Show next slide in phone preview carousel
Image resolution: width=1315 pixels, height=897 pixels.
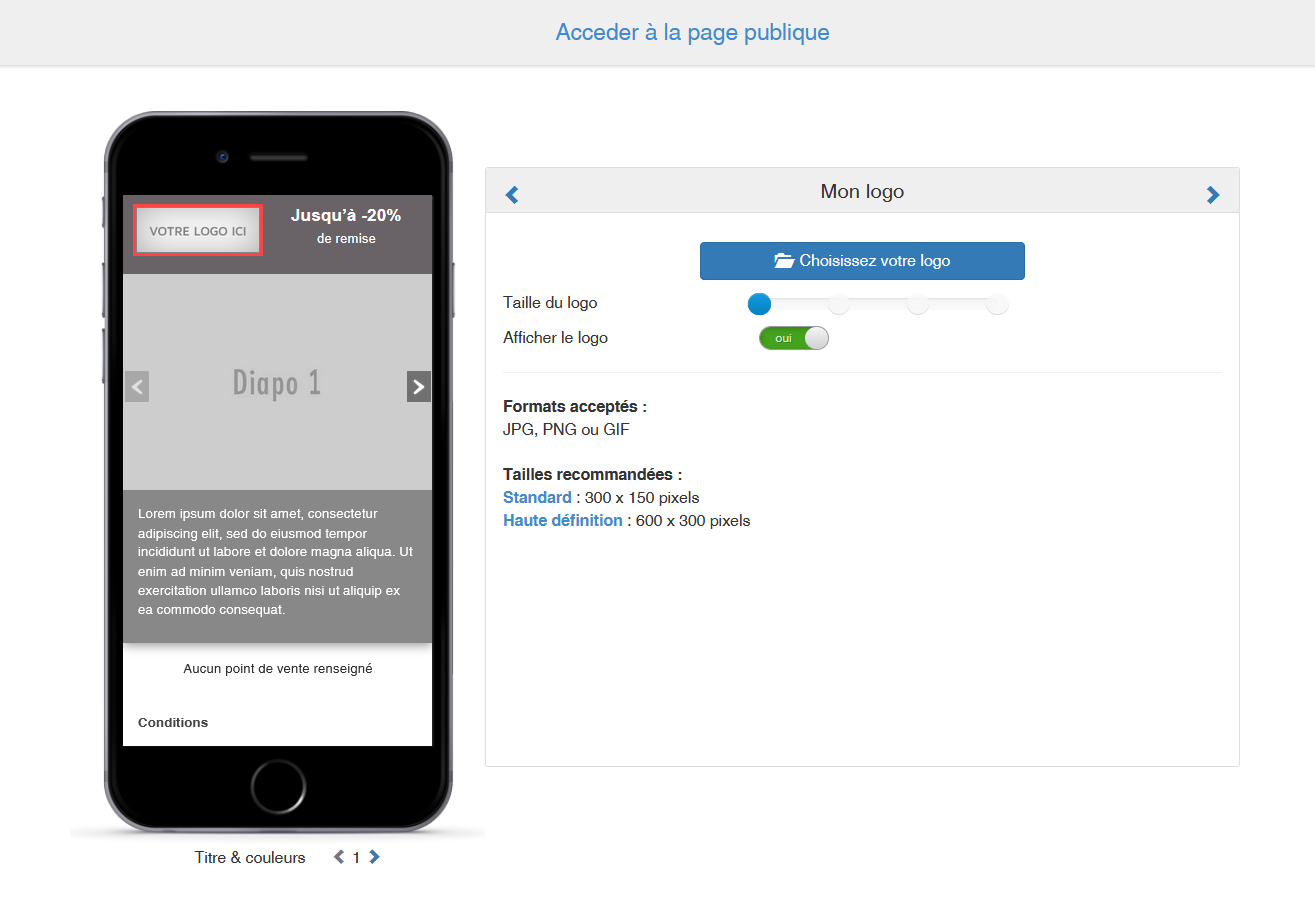[419, 386]
